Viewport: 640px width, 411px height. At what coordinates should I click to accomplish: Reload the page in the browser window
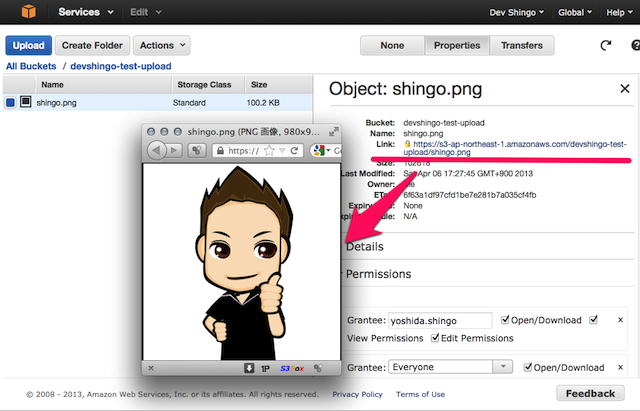294,151
